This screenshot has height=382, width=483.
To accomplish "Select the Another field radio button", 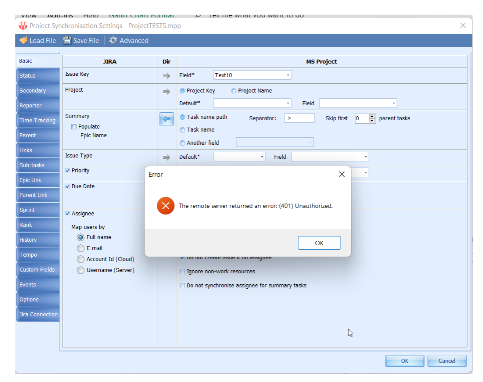I will [182, 143].
